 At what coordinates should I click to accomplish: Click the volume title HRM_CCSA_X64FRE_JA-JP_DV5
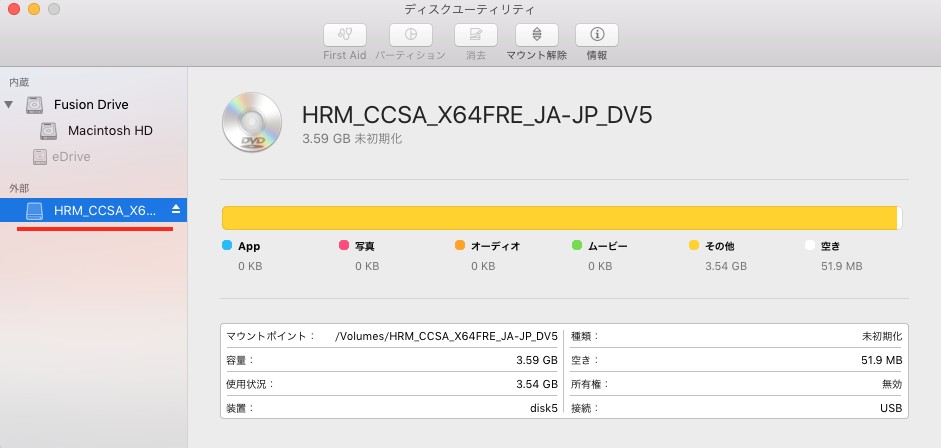[x=477, y=115]
